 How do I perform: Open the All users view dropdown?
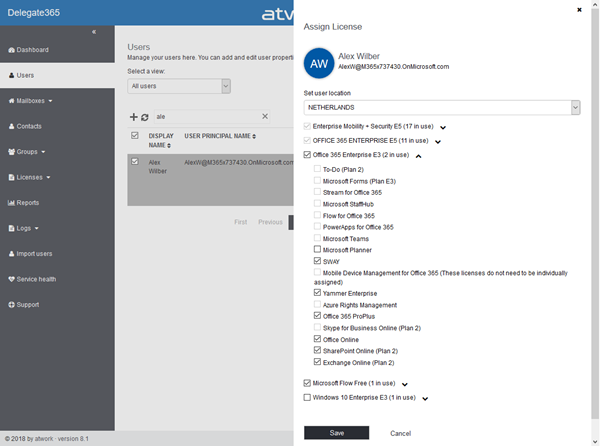179,86
